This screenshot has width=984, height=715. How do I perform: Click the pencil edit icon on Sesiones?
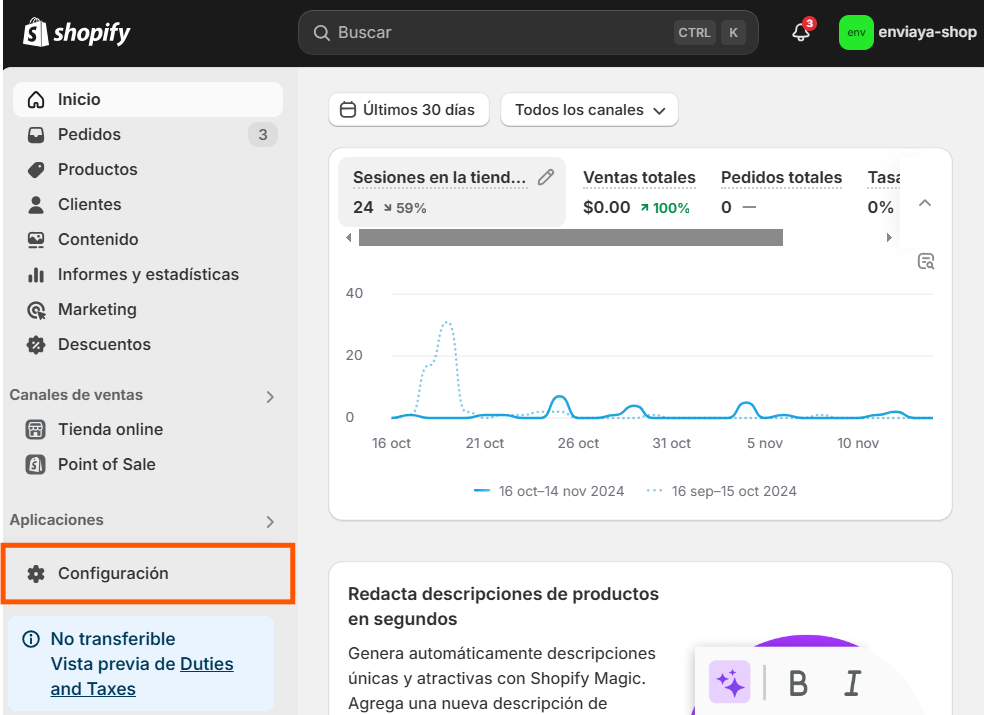coord(546,178)
